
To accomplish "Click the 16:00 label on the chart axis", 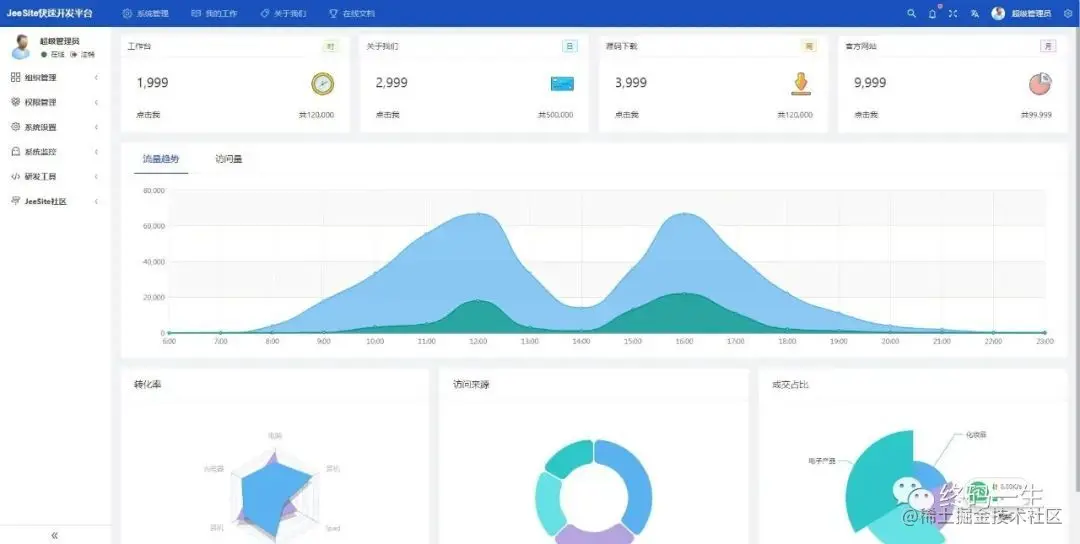I will click(684, 342).
